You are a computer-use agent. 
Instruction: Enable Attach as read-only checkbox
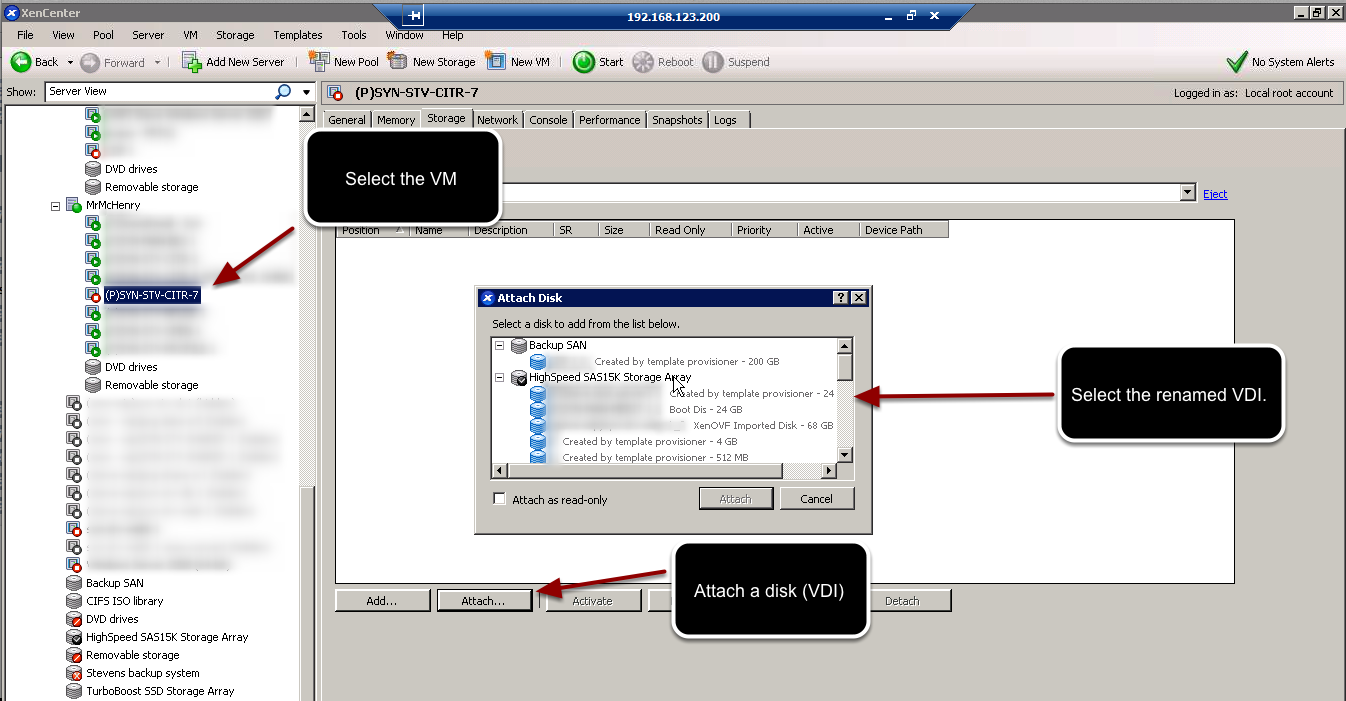tap(500, 499)
